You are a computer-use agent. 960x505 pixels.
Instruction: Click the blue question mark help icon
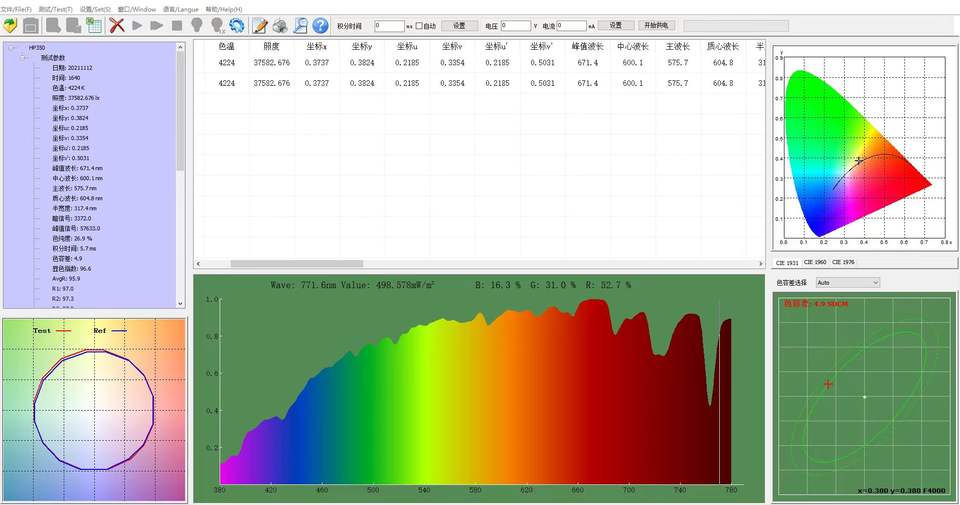320,26
